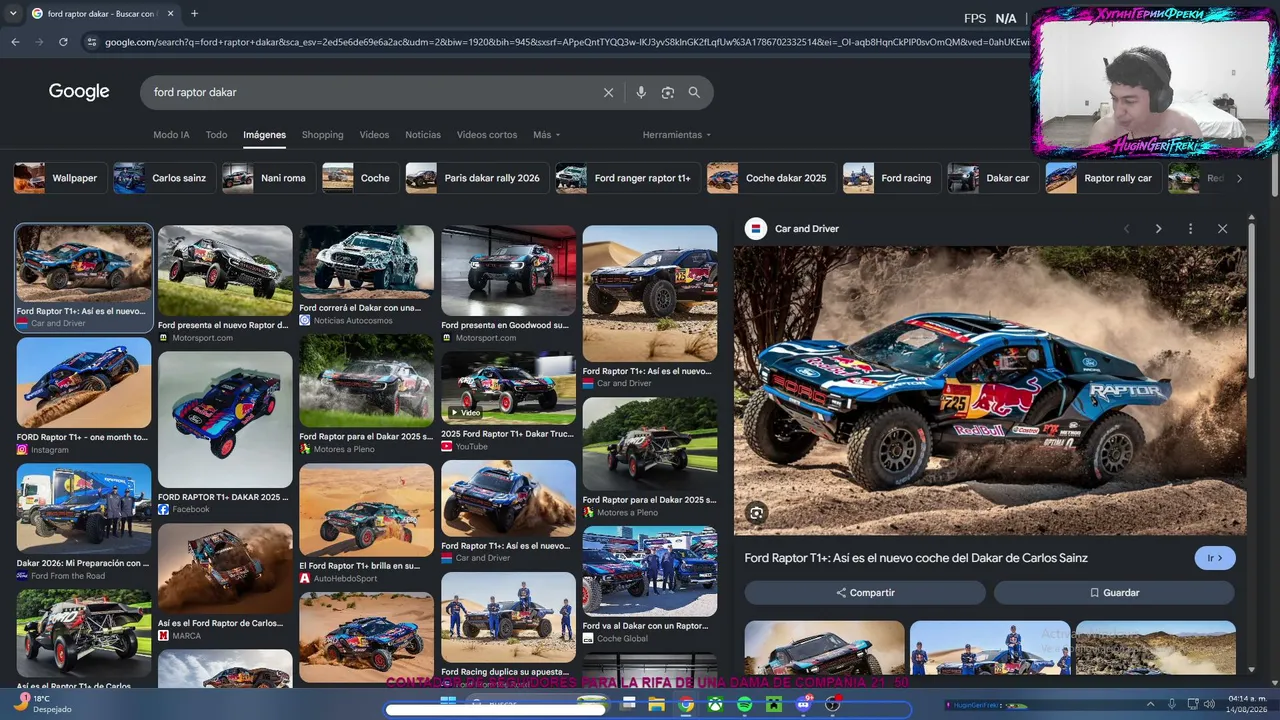
Task: Switch to the Todo results tab
Action: click(x=216, y=135)
